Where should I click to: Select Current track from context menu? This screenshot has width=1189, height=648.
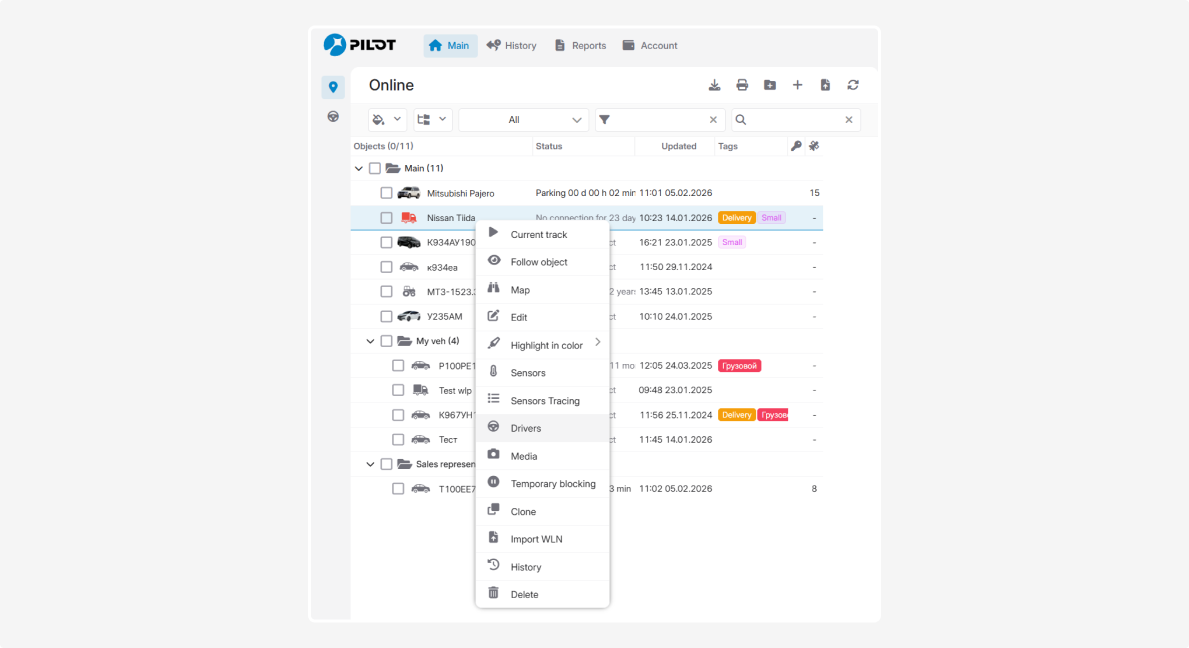[x=539, y=235]
